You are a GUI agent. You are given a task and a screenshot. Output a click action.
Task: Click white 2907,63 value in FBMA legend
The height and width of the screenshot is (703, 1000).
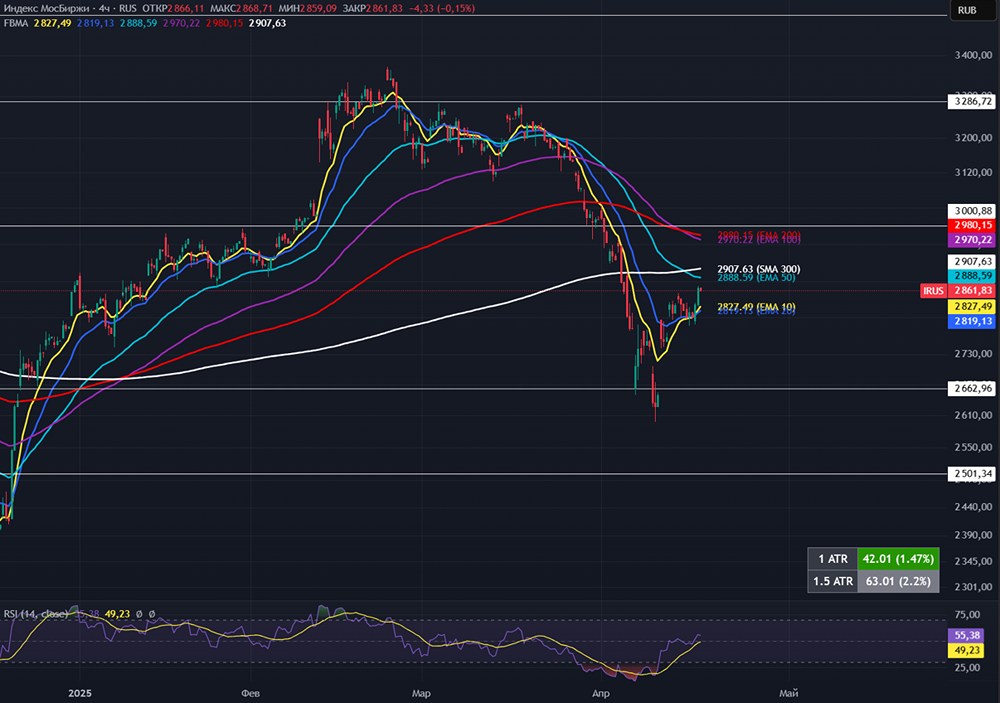click(267, 23)
